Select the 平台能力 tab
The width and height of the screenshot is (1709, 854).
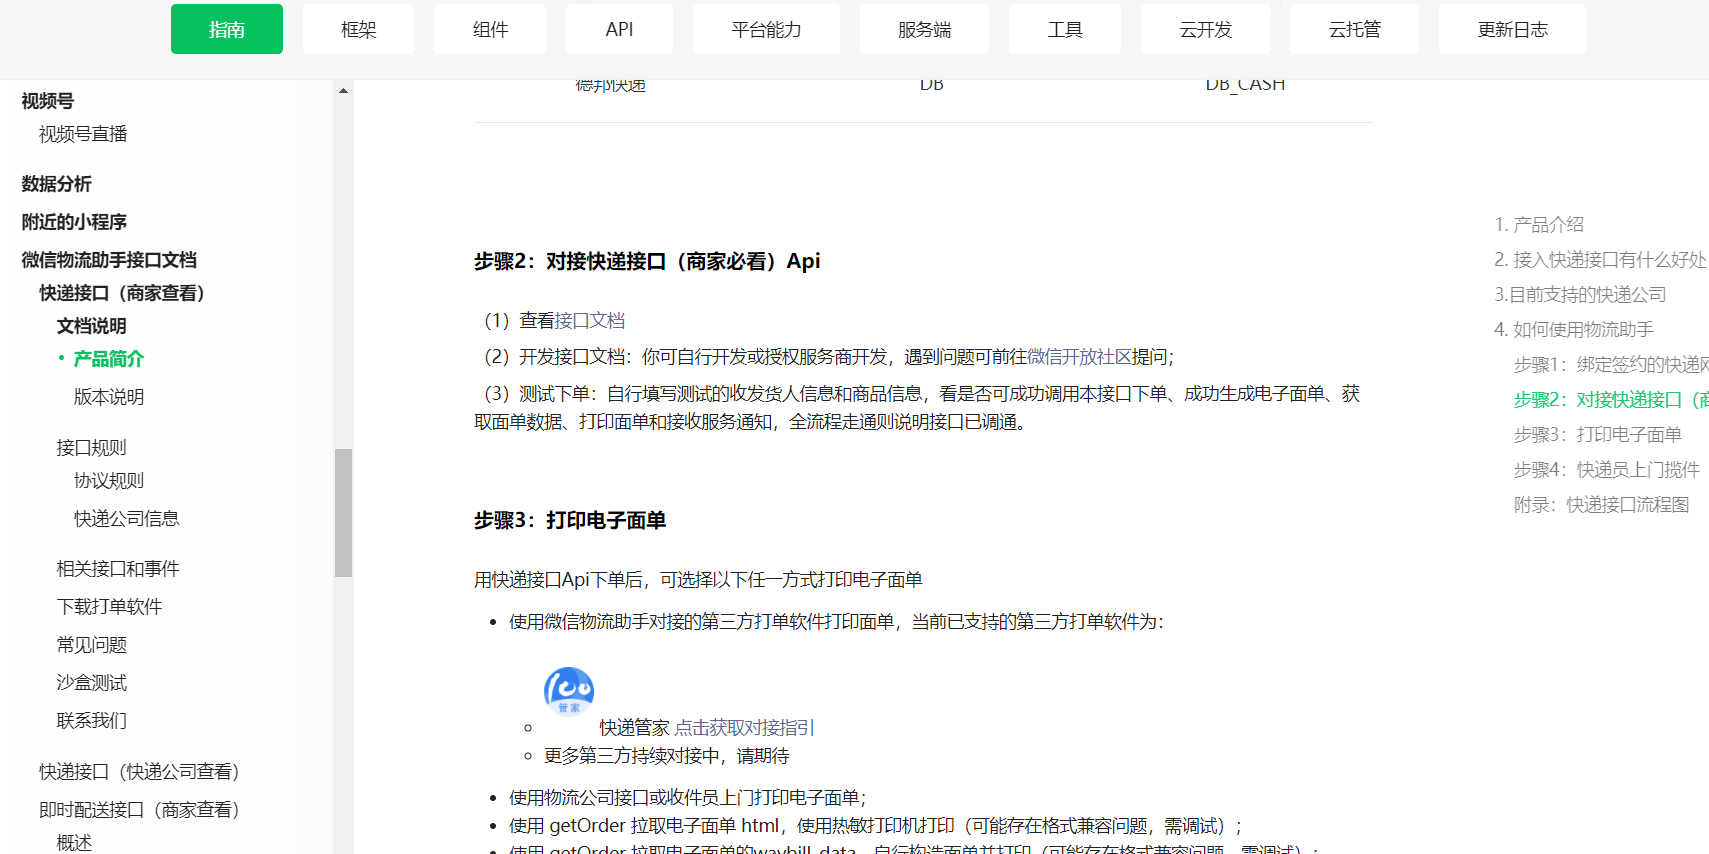coord(766,29)
